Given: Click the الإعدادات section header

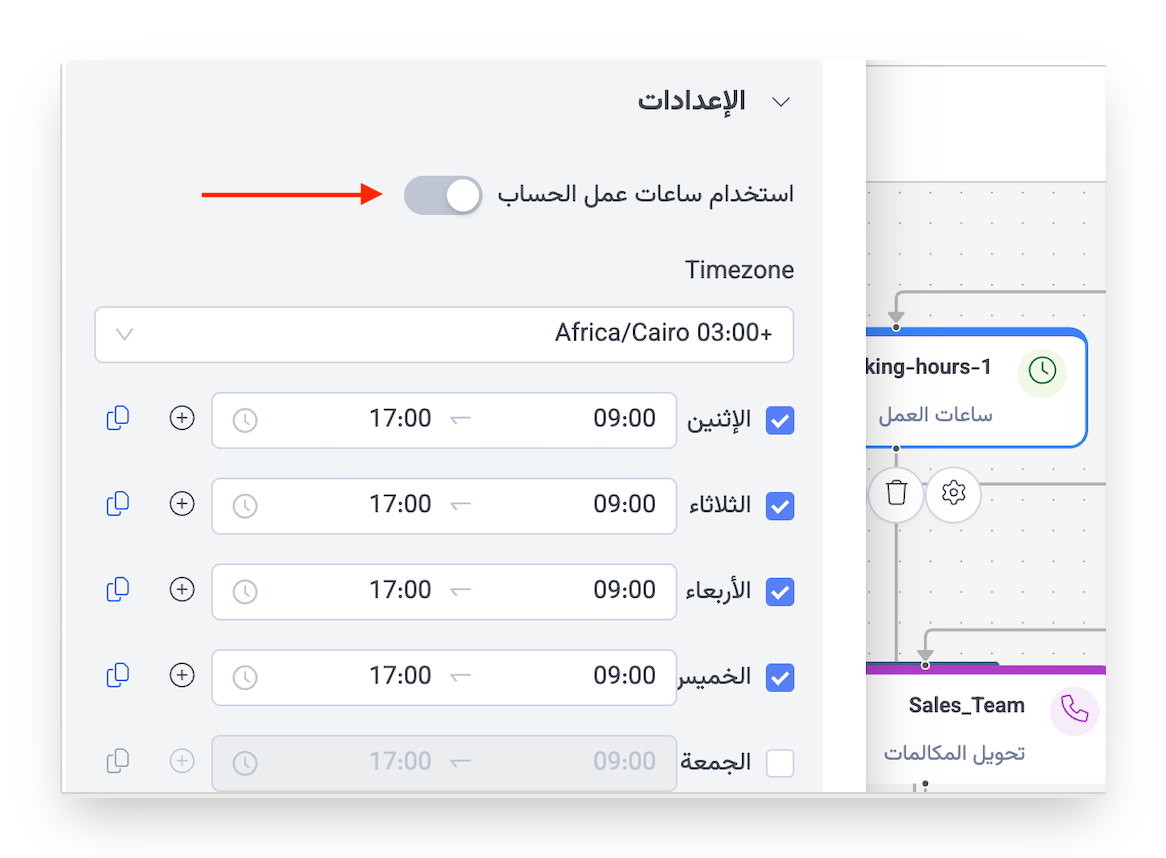Looking at the screenshot, I should point(692,101).
